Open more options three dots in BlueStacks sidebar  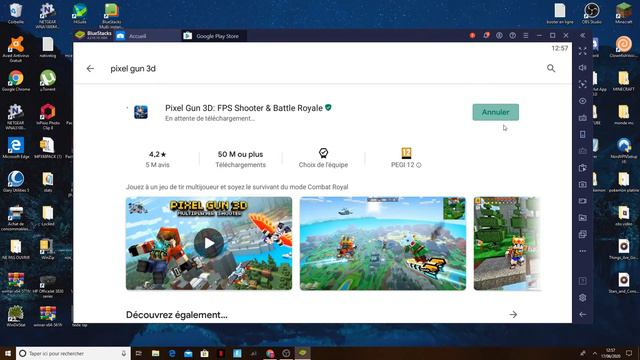582,251
